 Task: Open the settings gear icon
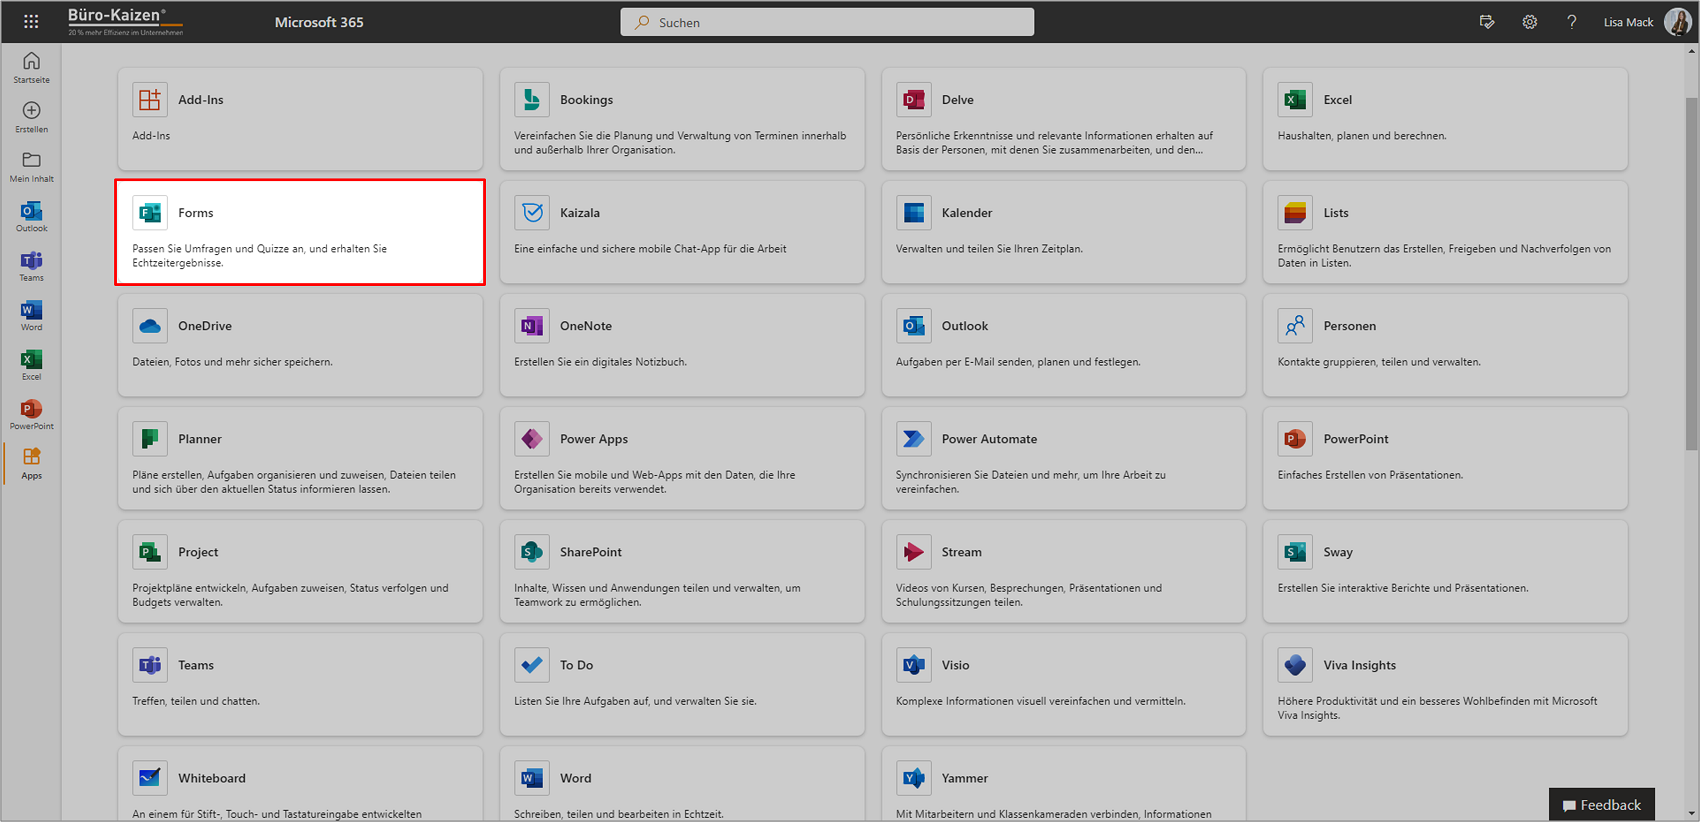pos(1529,22)
